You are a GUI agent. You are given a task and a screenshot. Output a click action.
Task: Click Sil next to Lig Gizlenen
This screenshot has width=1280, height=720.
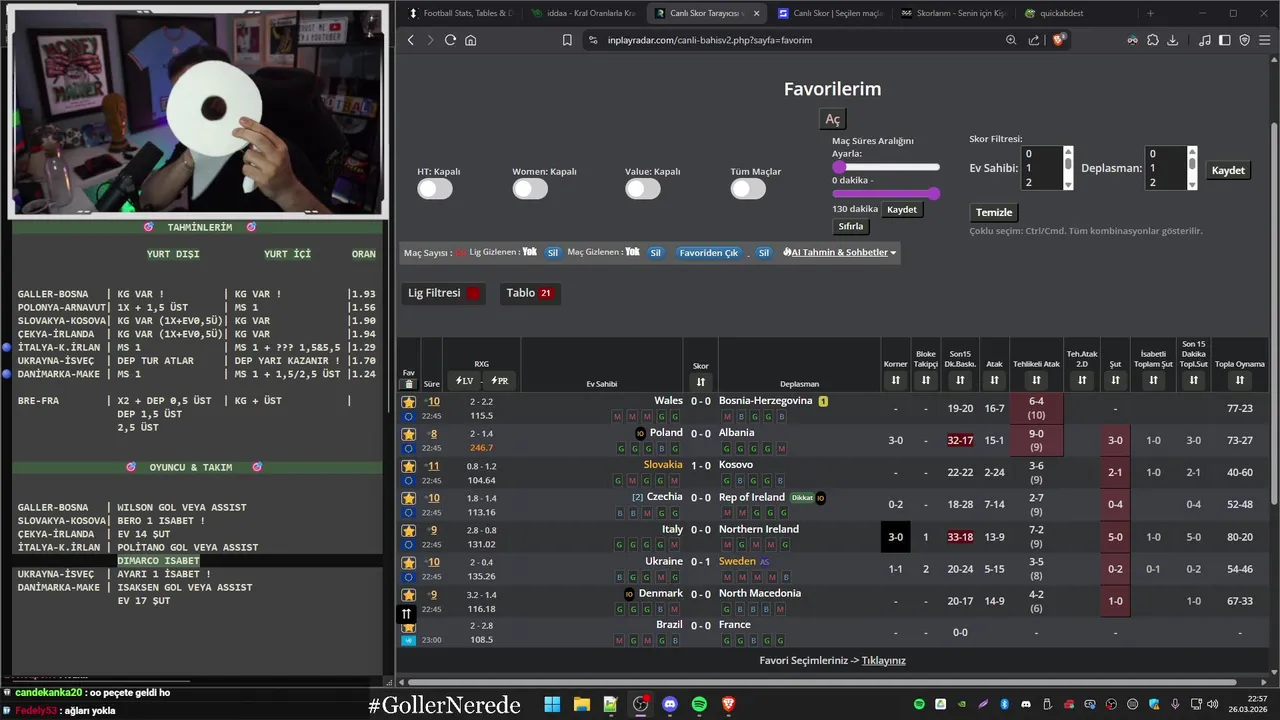pos(552,253)
